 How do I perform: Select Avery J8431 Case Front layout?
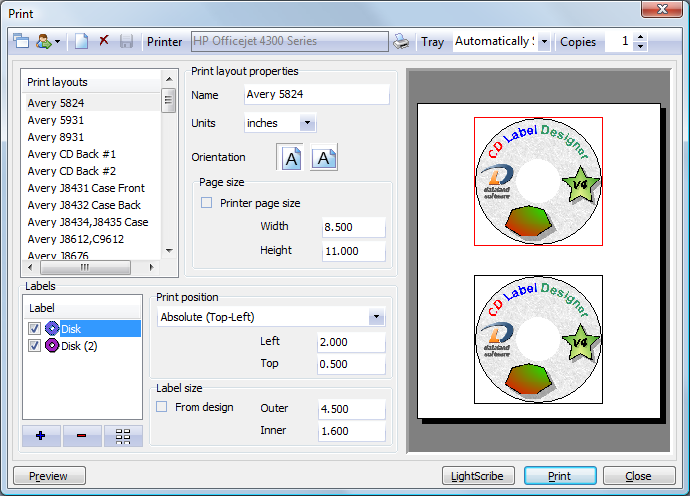[91, 188]
